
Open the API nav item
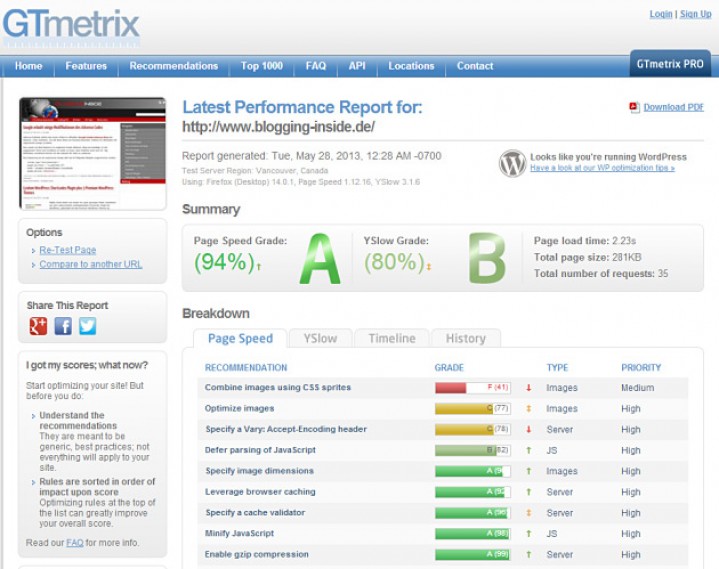(357, 66)
